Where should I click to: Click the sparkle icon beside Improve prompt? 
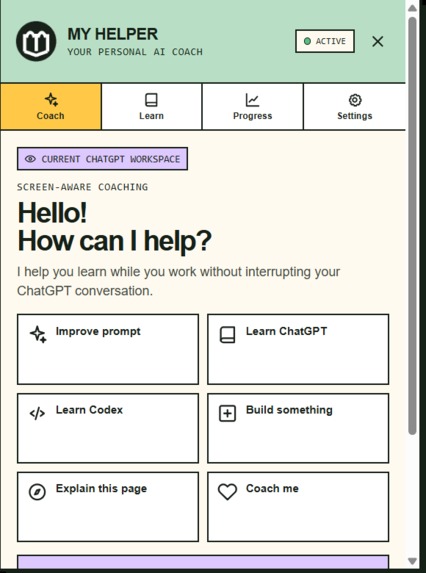point(38,334)
